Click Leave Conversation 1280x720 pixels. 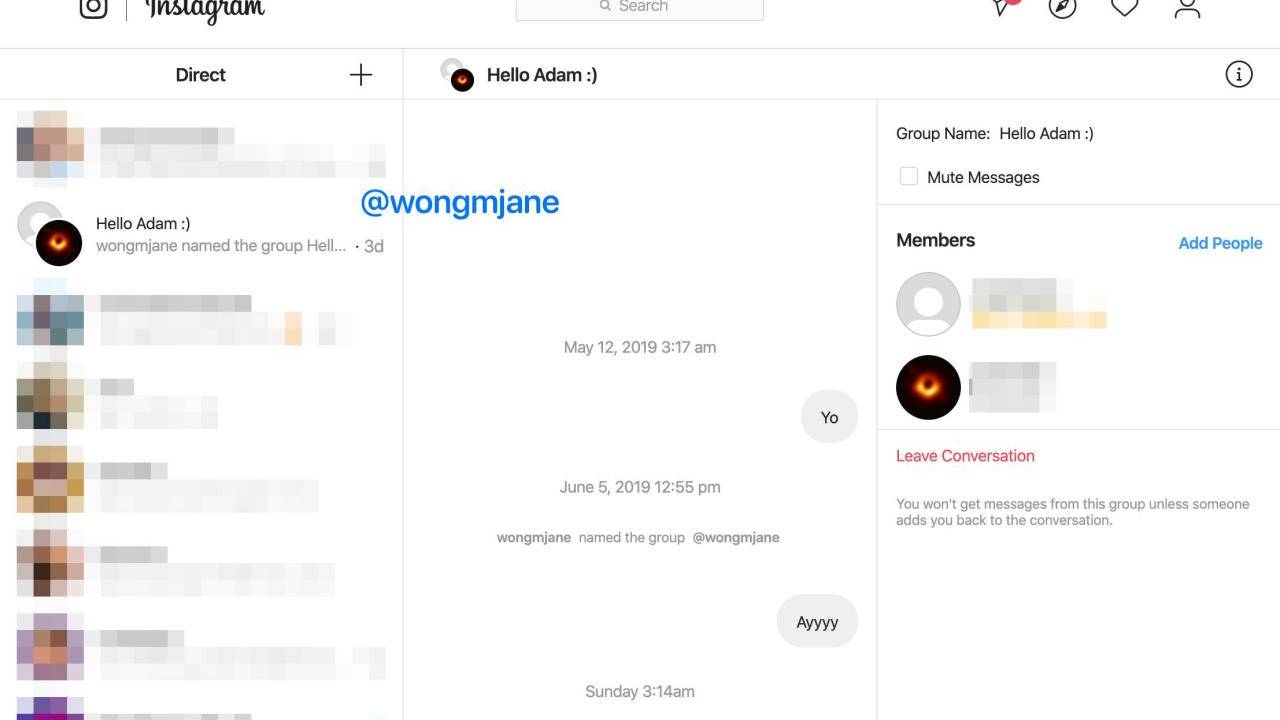coord(965,456)
